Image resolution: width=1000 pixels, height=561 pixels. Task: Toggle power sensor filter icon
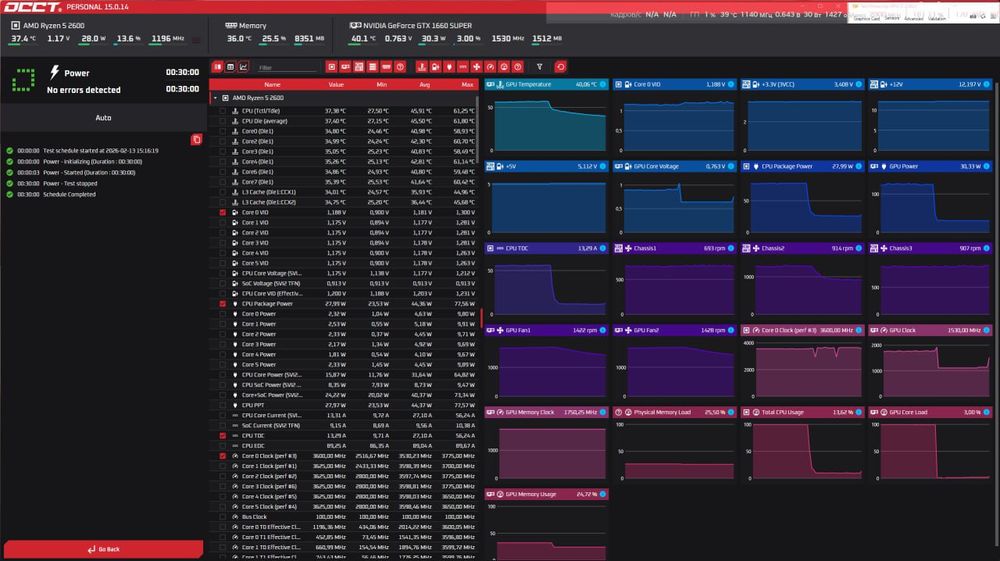(x=449, y=67)
